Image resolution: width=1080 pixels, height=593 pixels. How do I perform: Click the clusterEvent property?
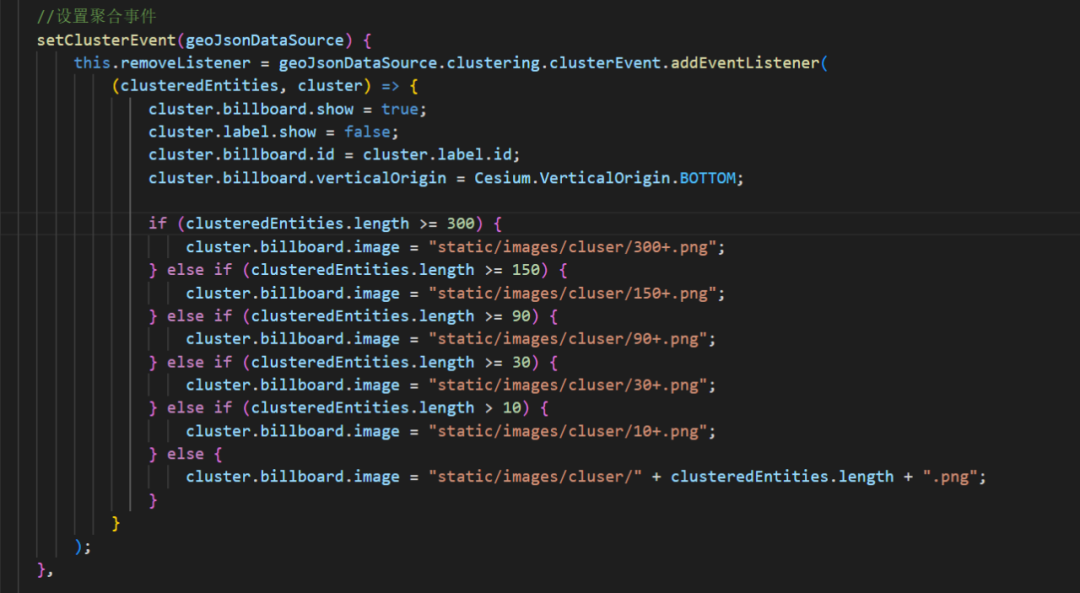tap(605, 63)
